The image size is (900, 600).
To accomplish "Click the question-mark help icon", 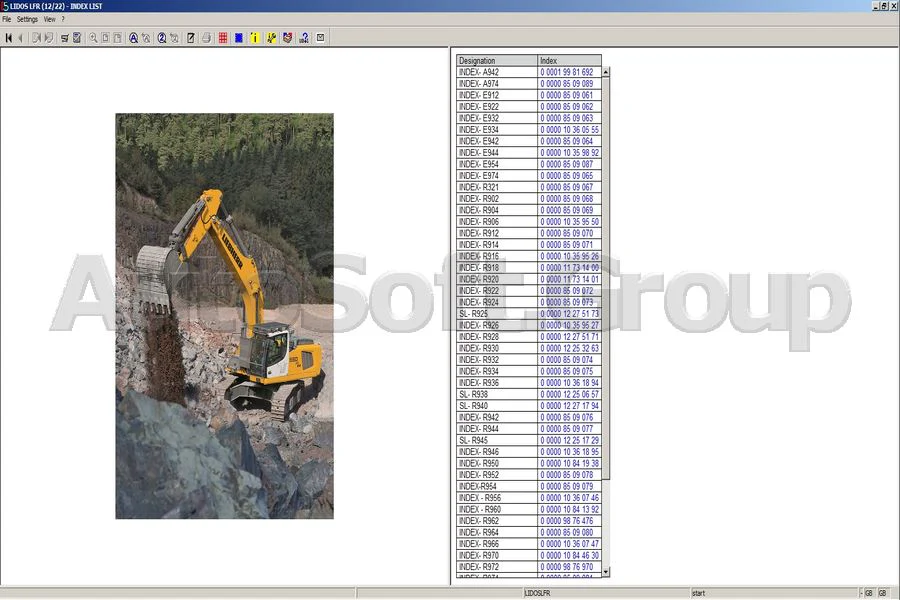I will 302,37.
